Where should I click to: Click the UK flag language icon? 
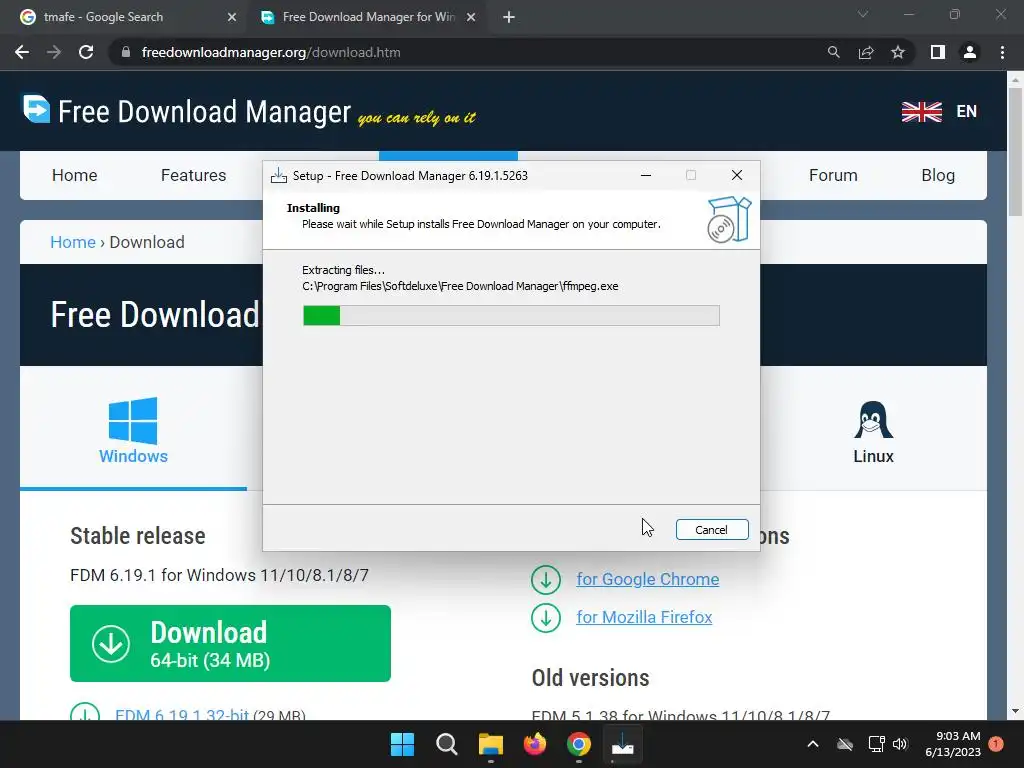click(x=921, y=112)
